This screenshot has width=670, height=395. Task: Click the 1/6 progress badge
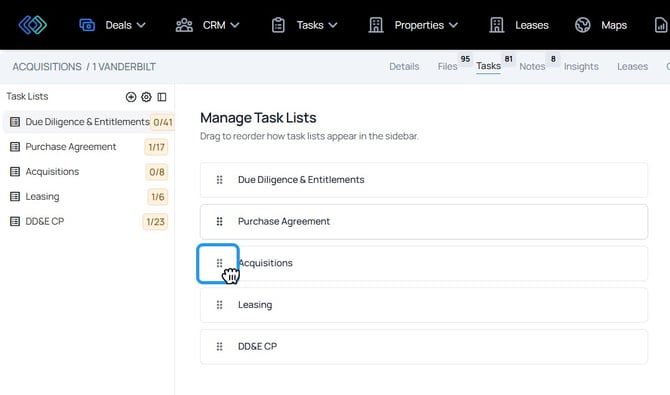[x=158, y=197]
